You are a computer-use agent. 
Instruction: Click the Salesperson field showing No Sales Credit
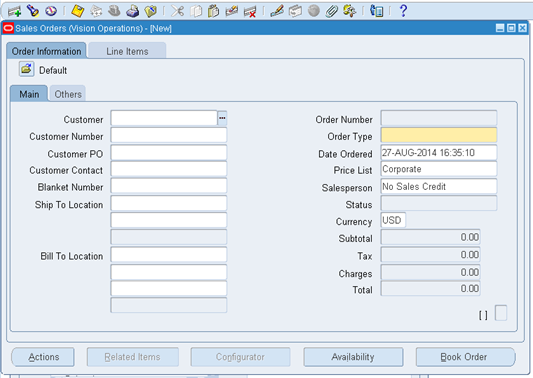(439, 187)
